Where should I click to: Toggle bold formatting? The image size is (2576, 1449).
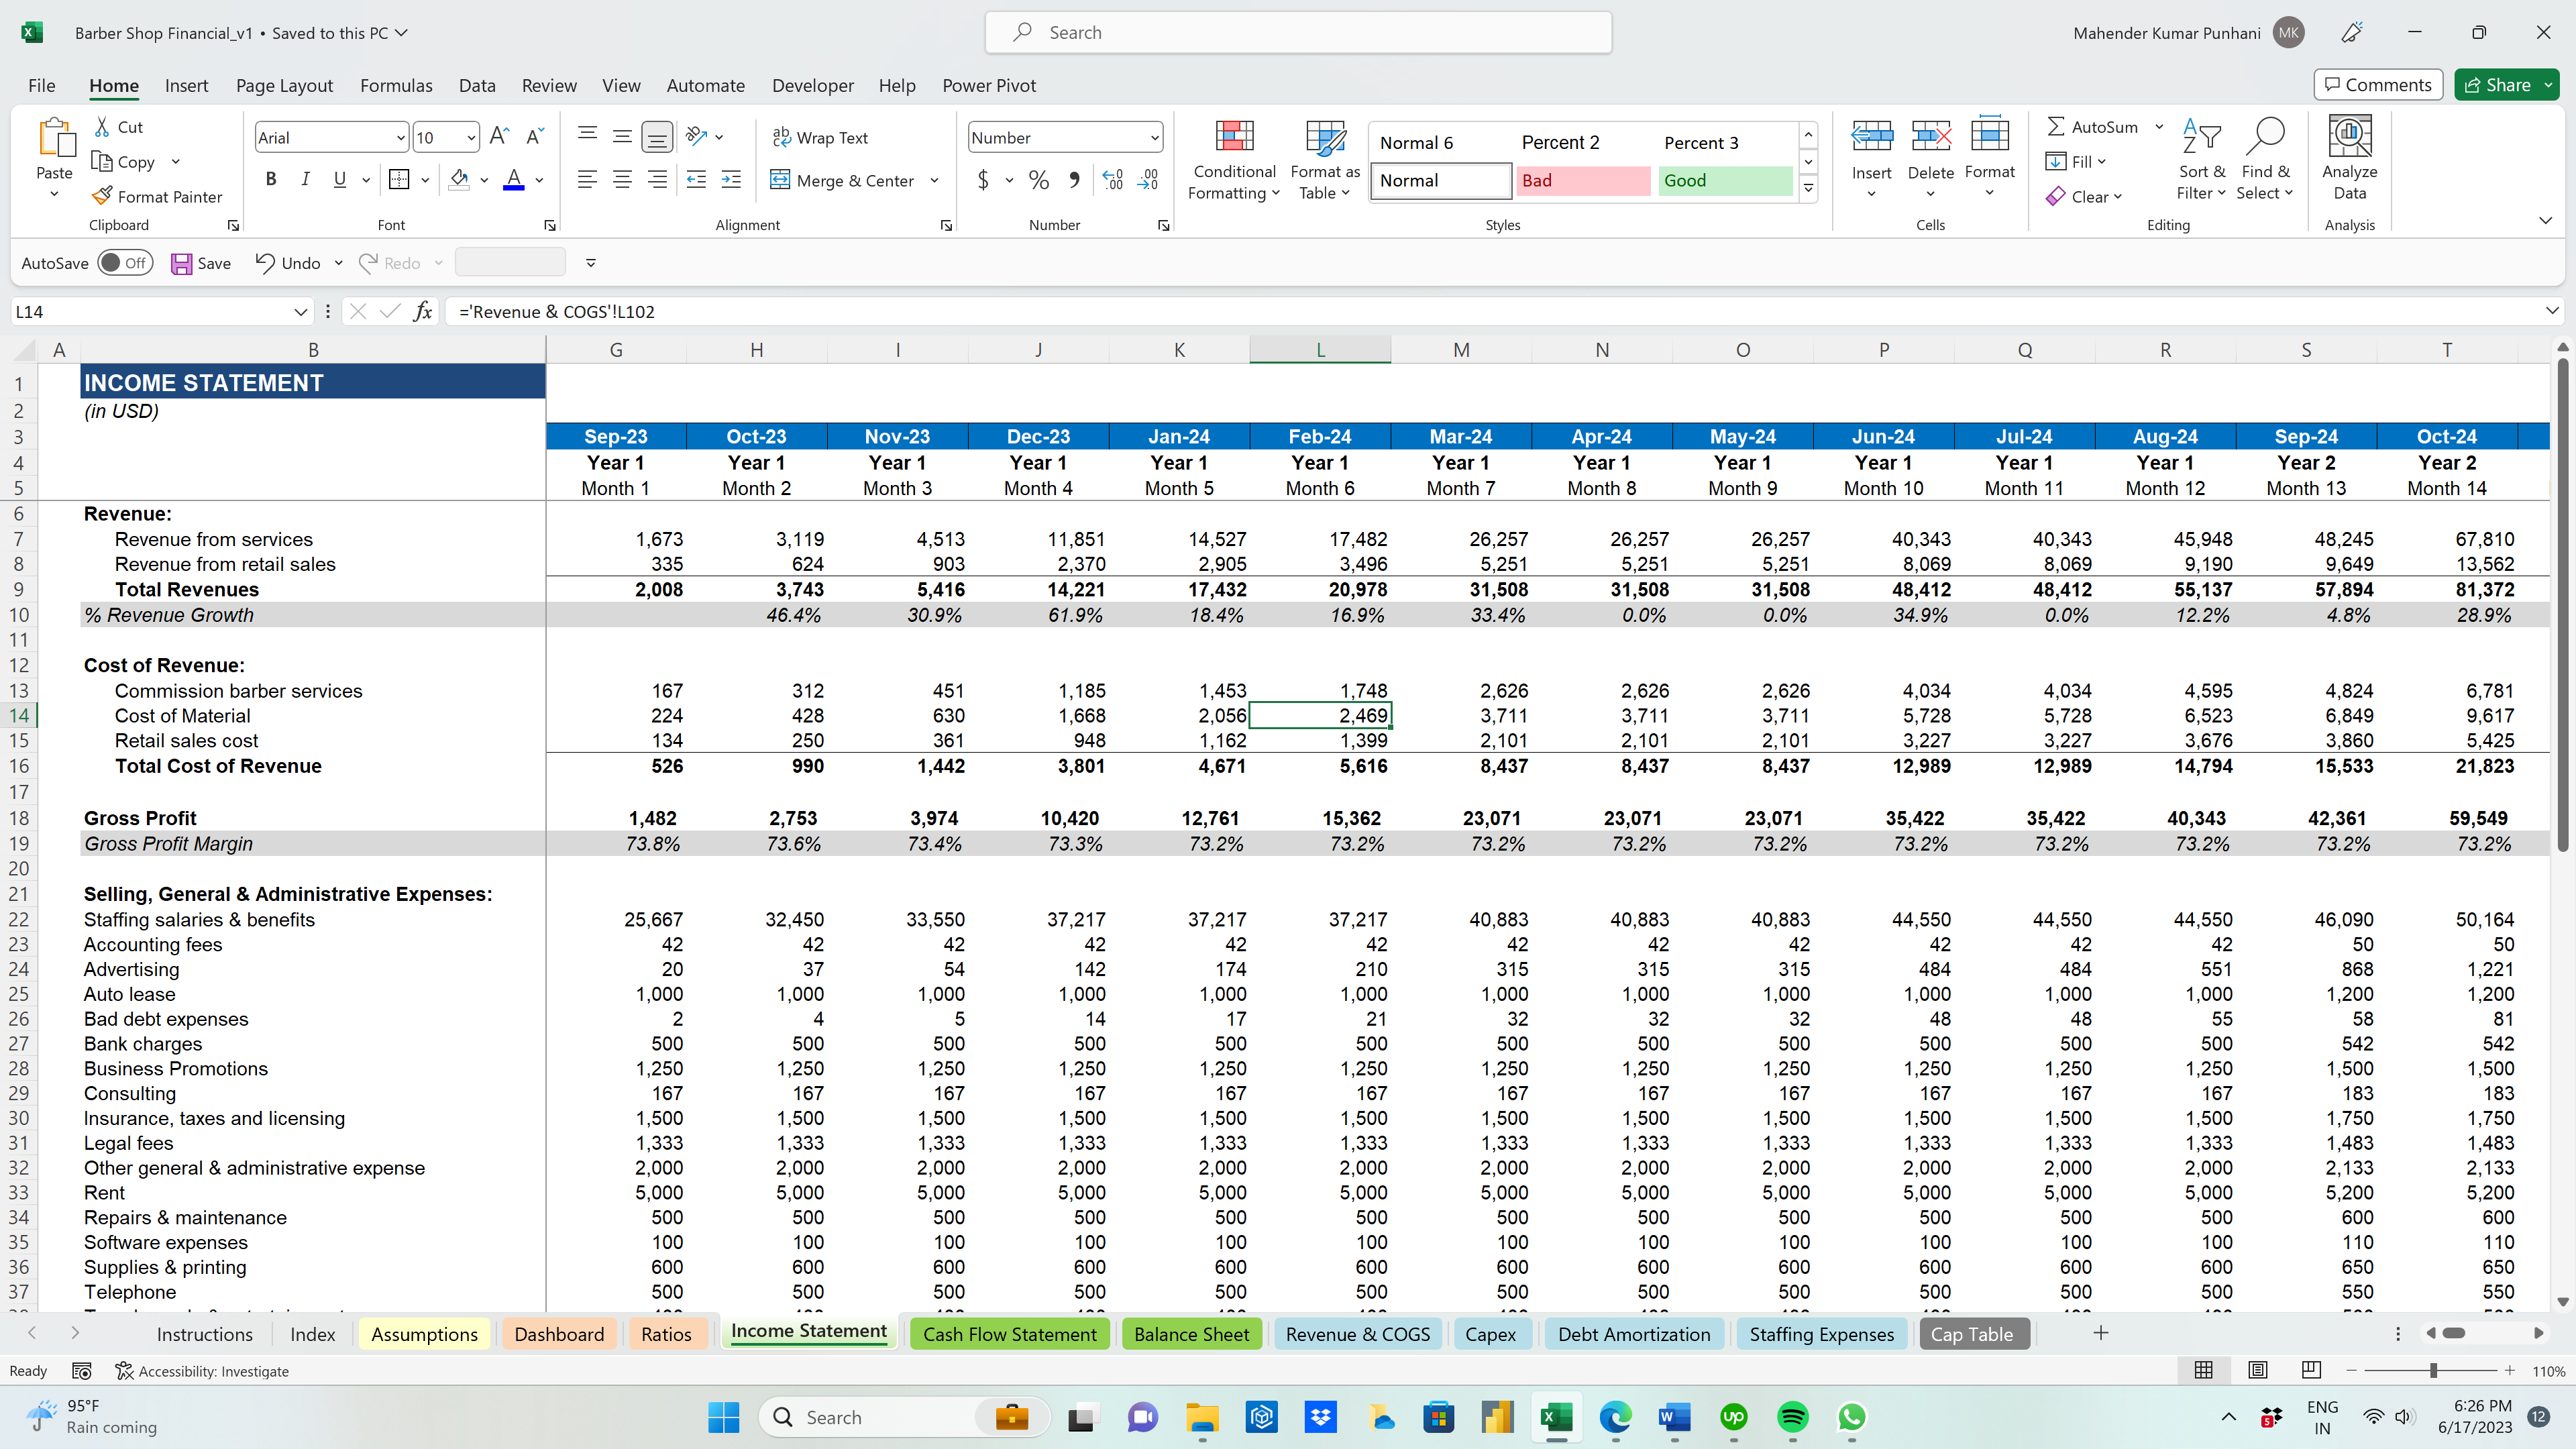(270, 179)
